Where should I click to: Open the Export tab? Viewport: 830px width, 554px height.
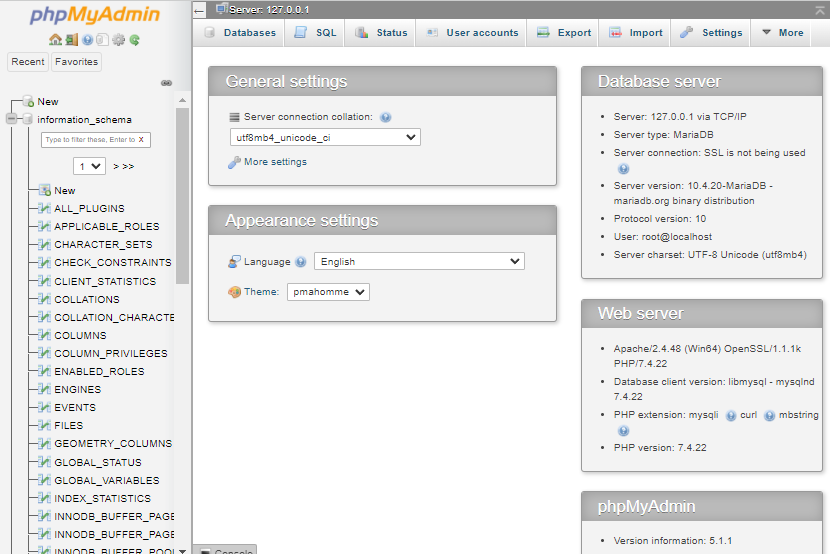click(x=564, y=32)
